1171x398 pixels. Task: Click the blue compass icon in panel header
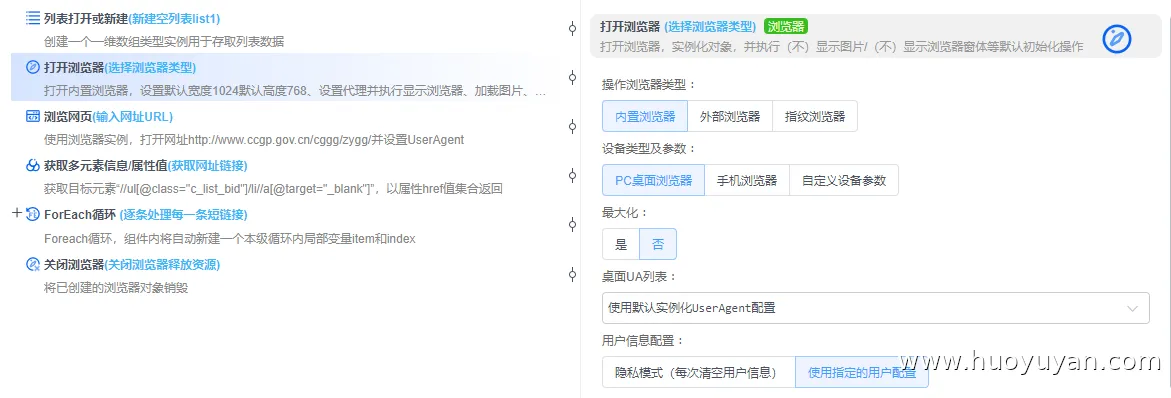(x=1117, y=38)
